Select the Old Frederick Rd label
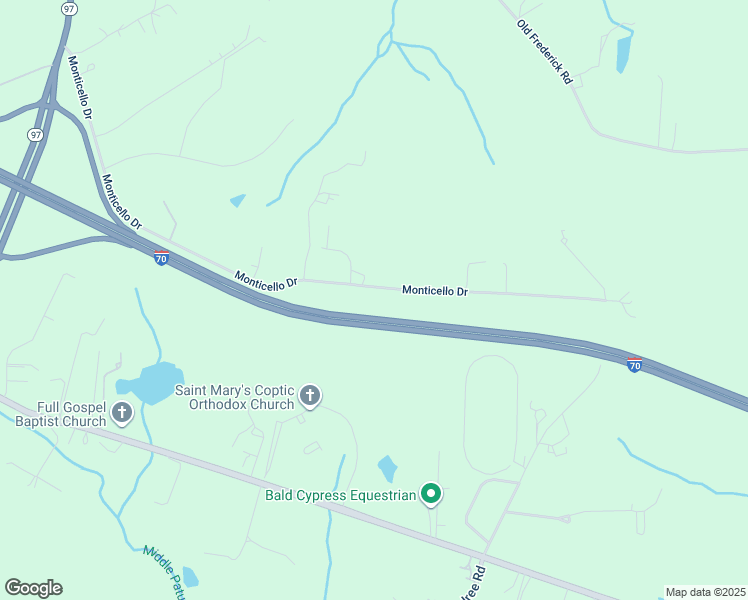748x600 pixels. pos(544,52)
